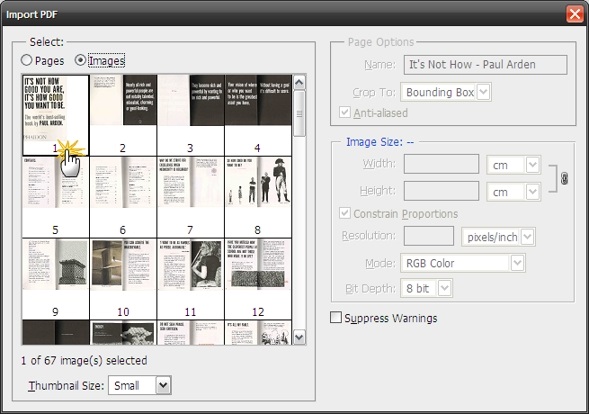Toggle the Constrain Proportions checkbox

coord(344,213)
